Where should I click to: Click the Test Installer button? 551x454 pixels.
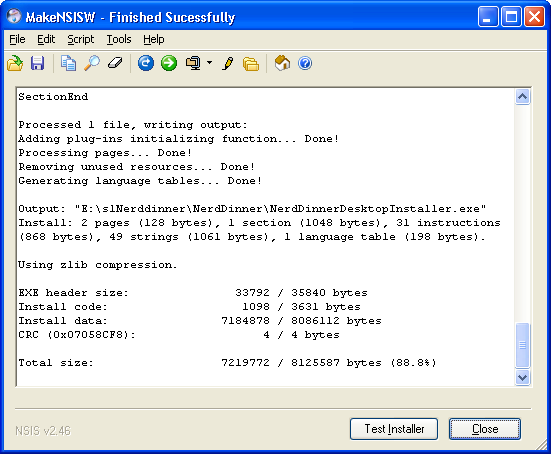(x=394, y=429)
